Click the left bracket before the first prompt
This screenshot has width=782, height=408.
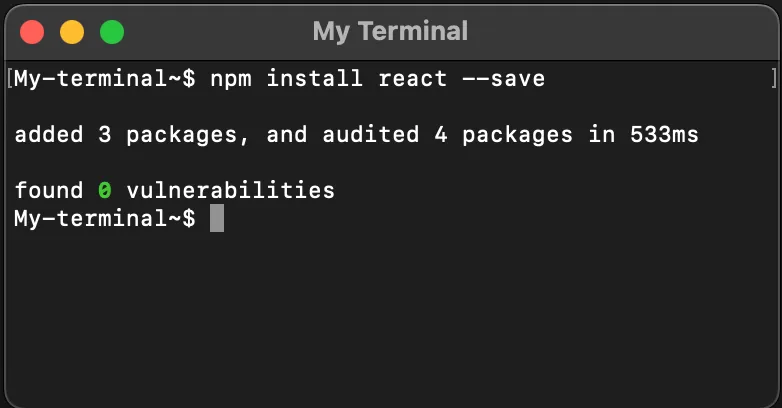pyautogui.click(x=10, y=79)
